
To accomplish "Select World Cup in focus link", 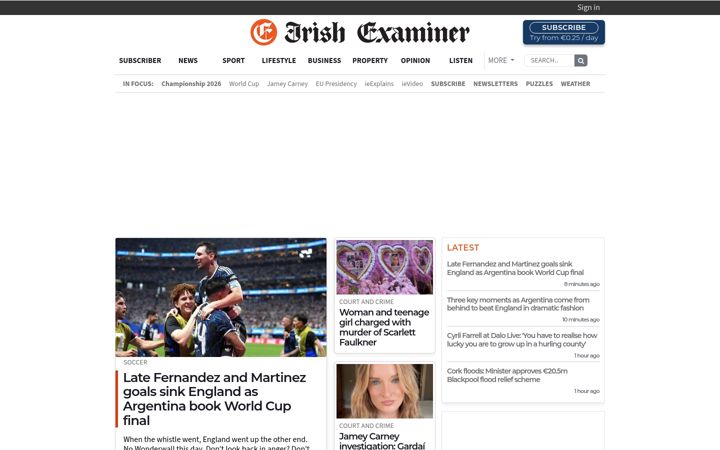I will point(244,84).
